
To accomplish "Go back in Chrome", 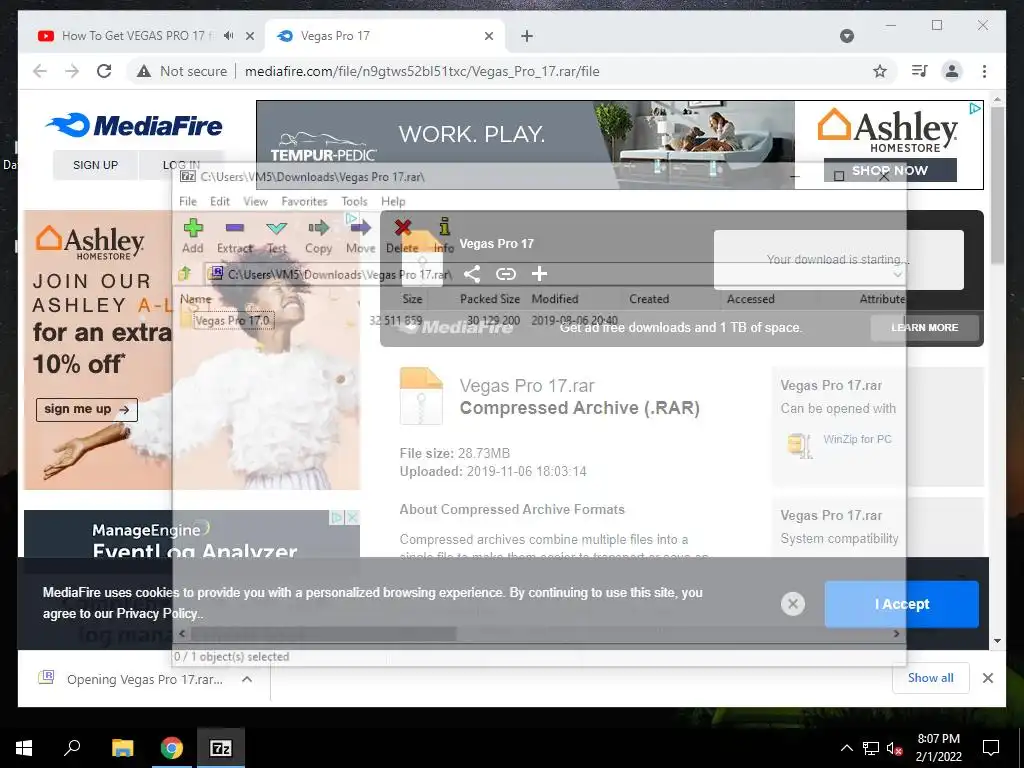I will 40,71.
